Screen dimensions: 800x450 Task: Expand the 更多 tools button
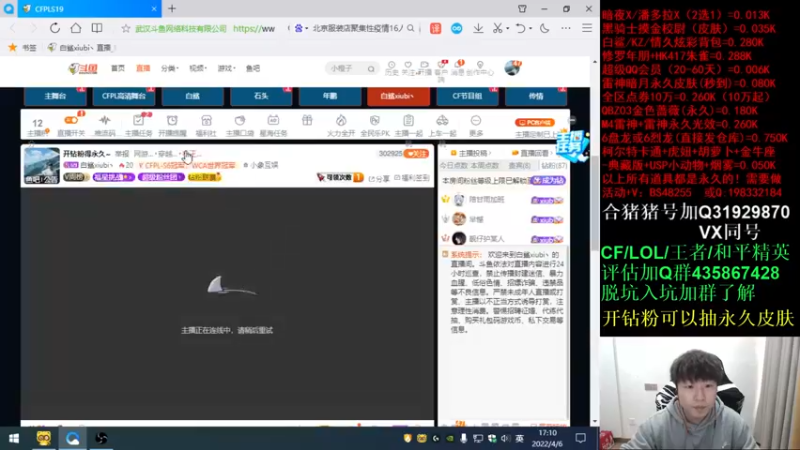point(476,125)
